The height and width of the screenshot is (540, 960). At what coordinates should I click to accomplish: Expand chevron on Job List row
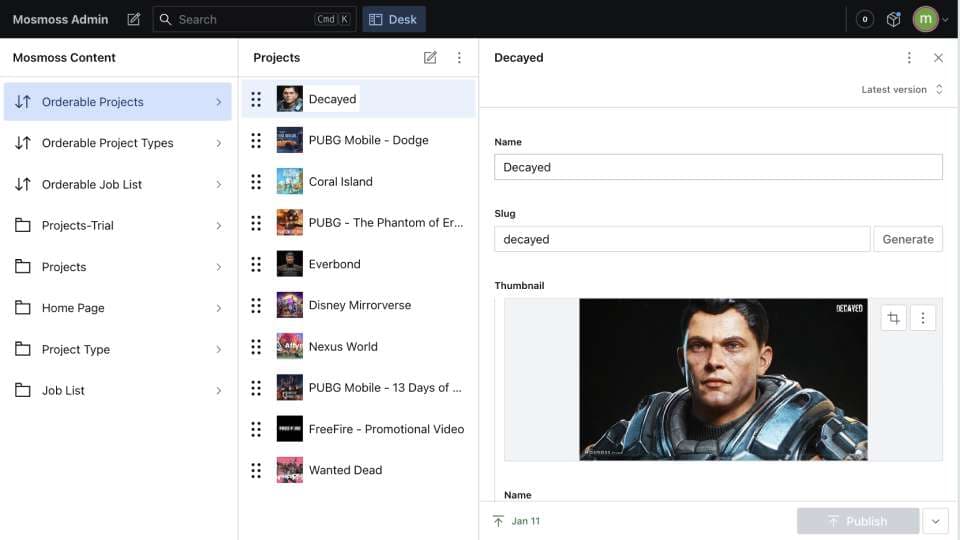[x=219, y=391]
